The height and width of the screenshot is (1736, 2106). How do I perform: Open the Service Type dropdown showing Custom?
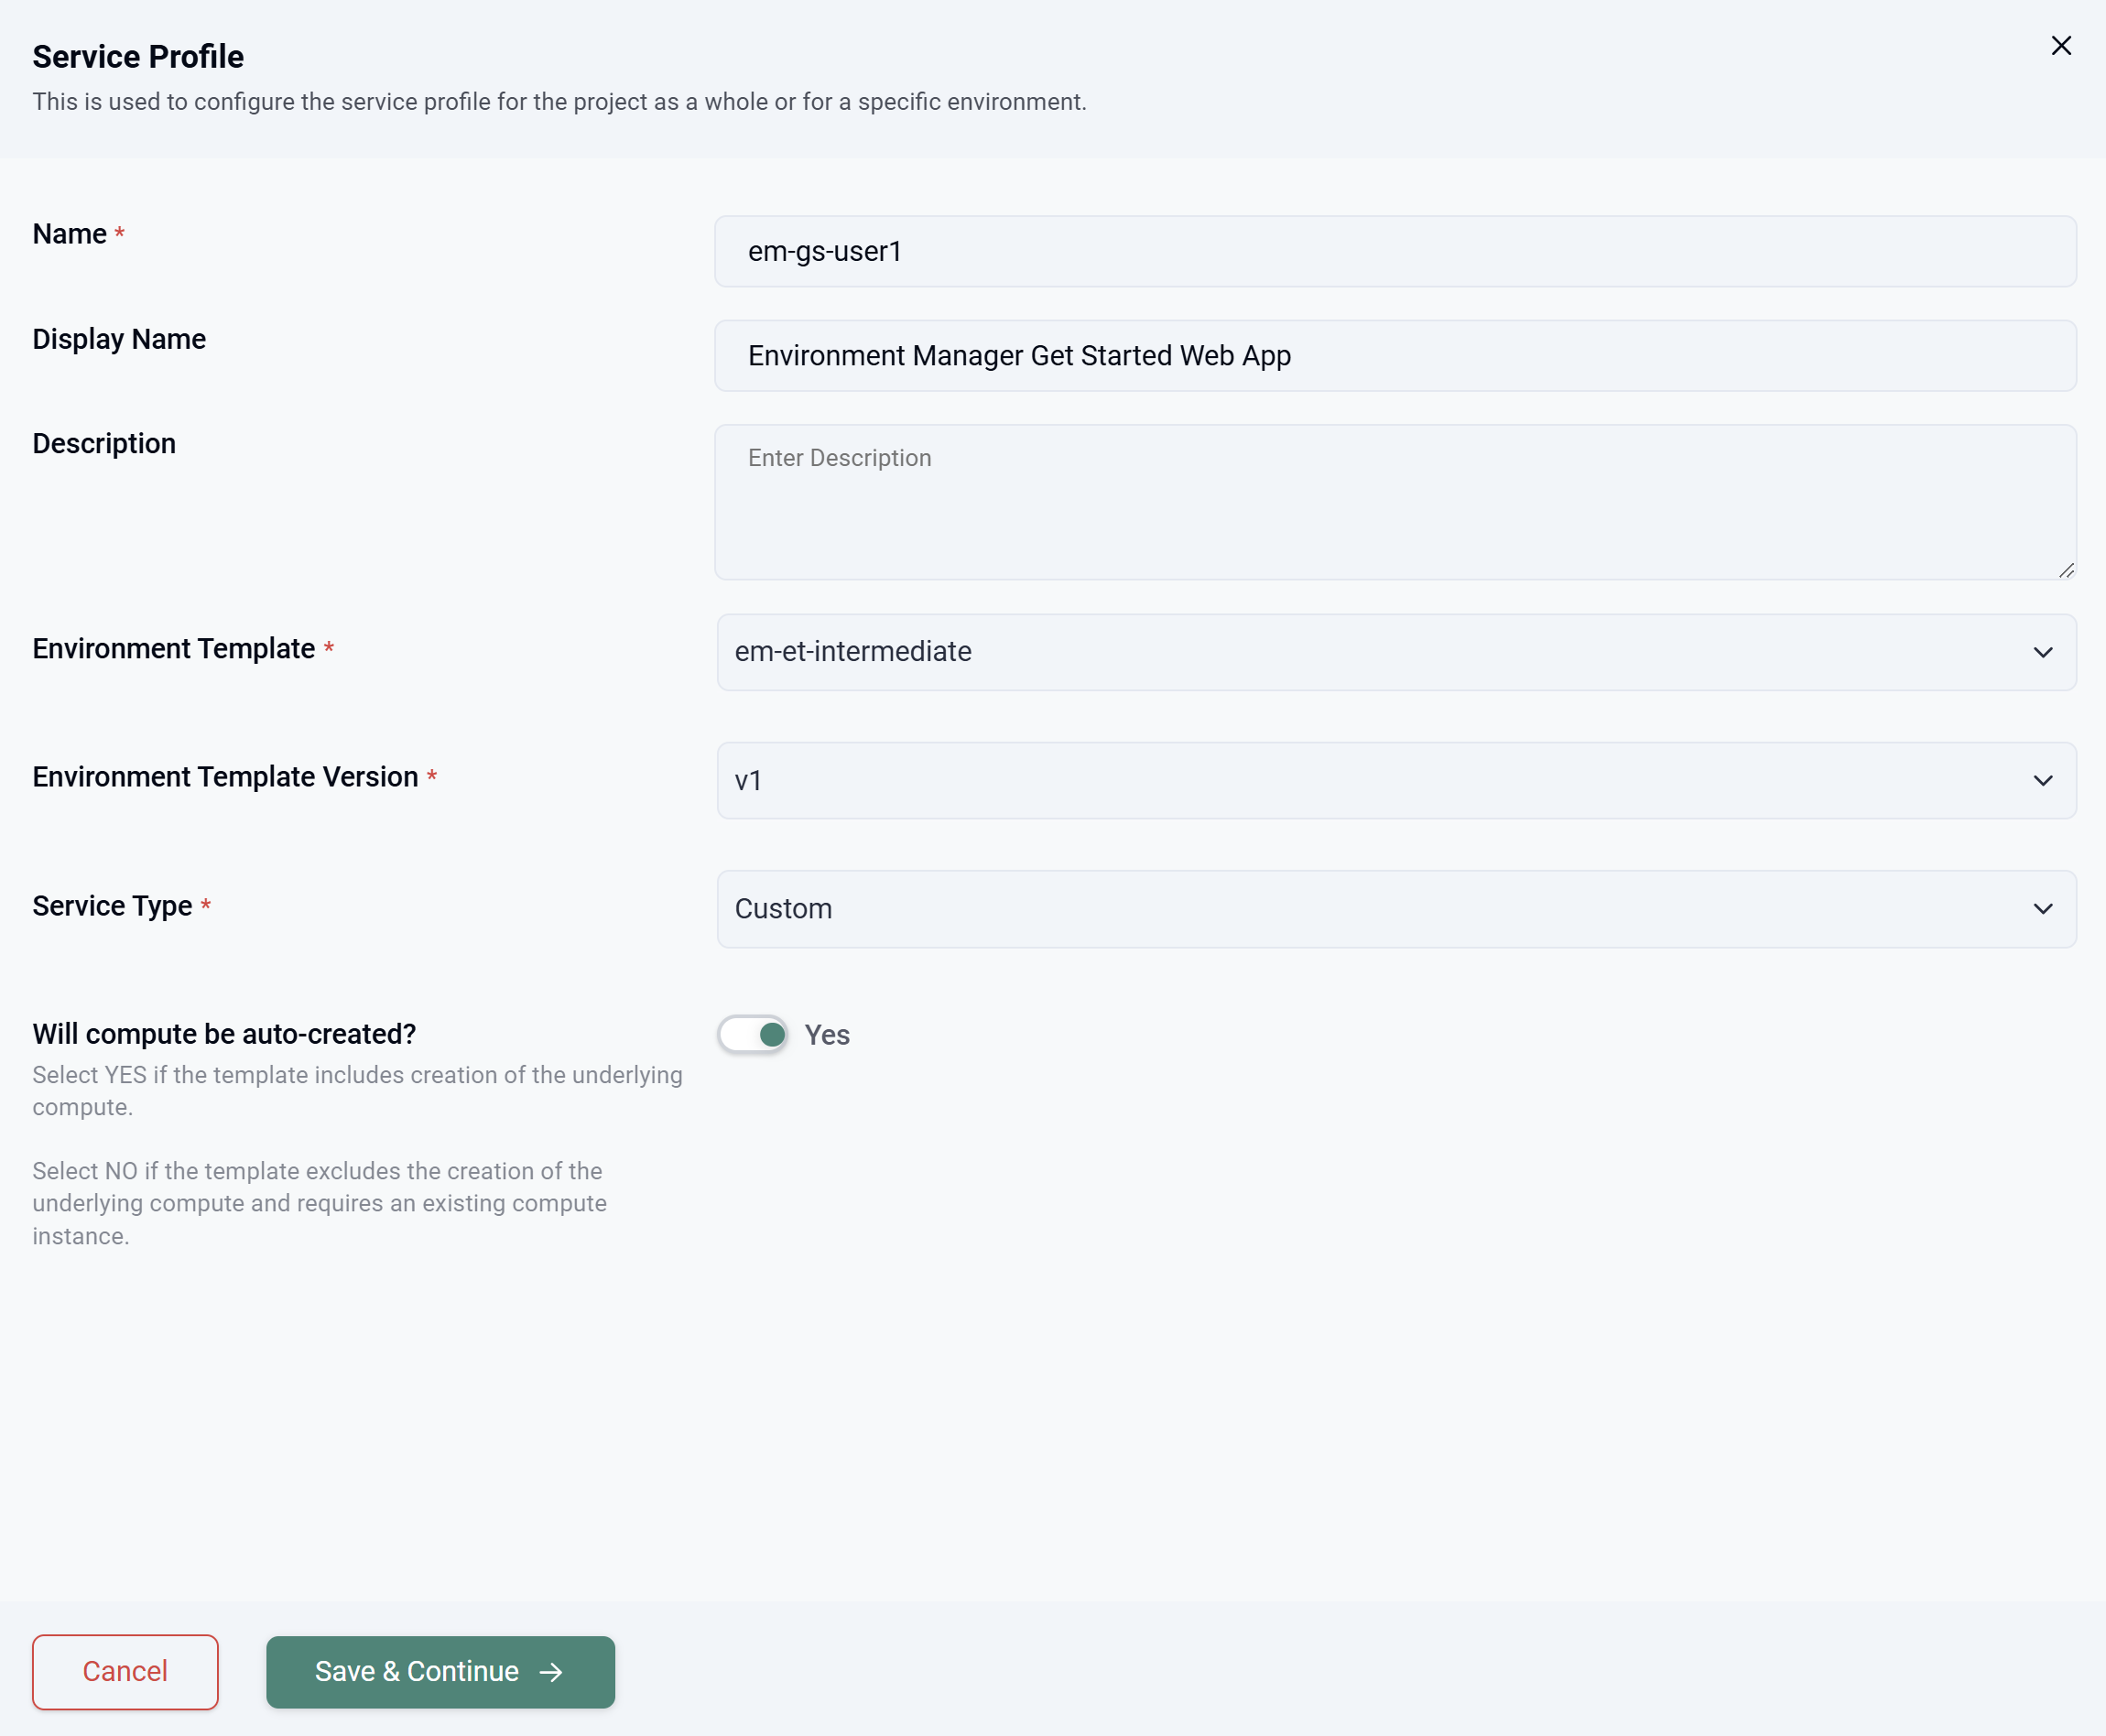pyautogui.click(x=1395, y=909)
